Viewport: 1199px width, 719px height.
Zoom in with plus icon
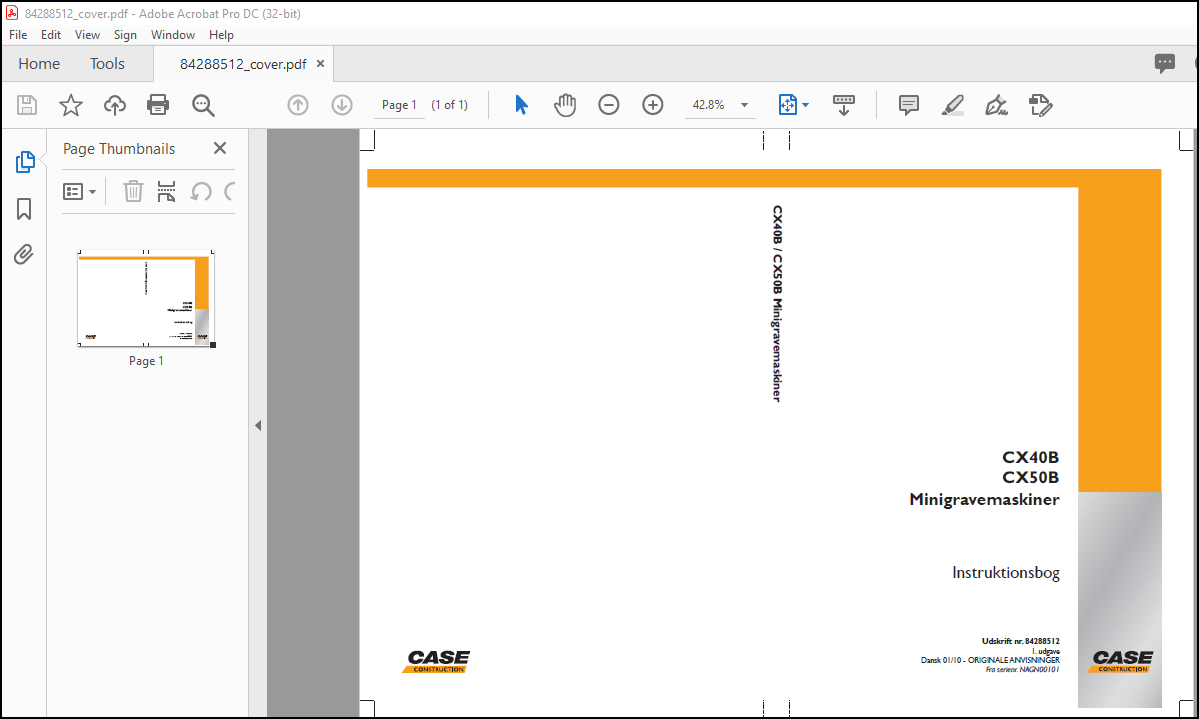point(652,105)
